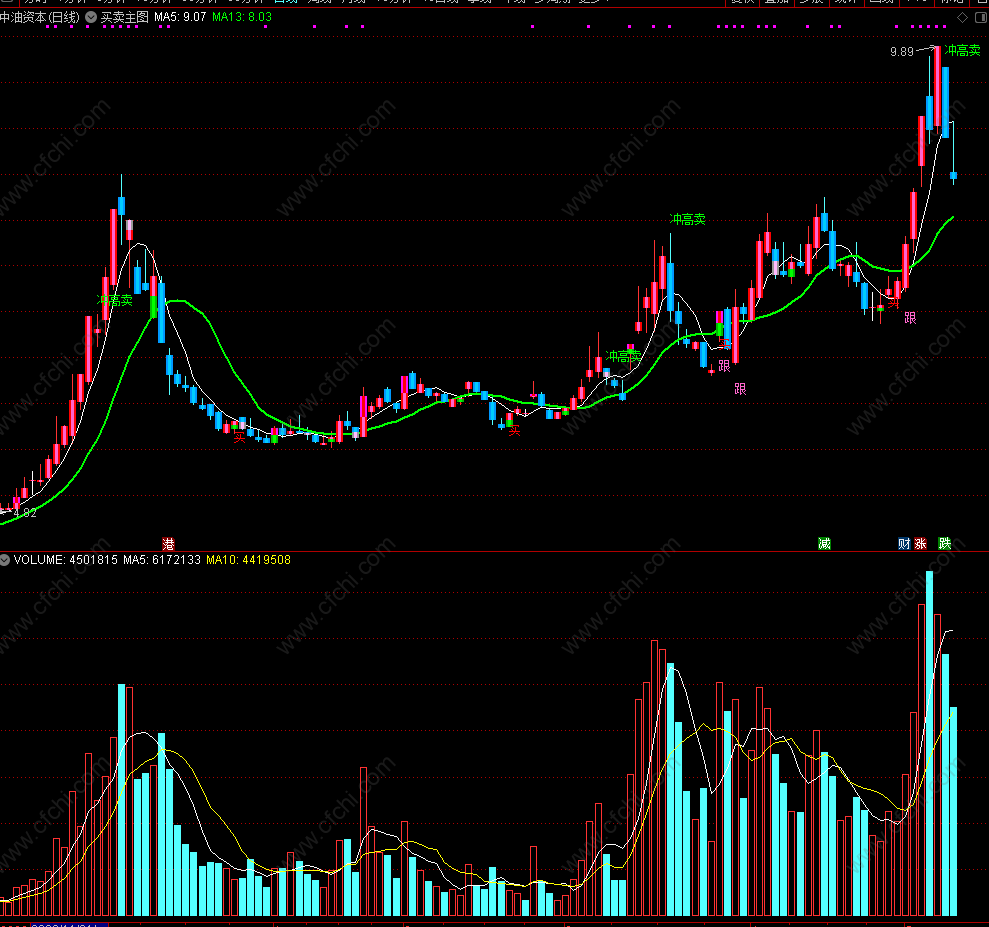The image size is (989, 927).
Task: Open the red 港 event marker
Action: pyautogui.click(x=168, y=544)
